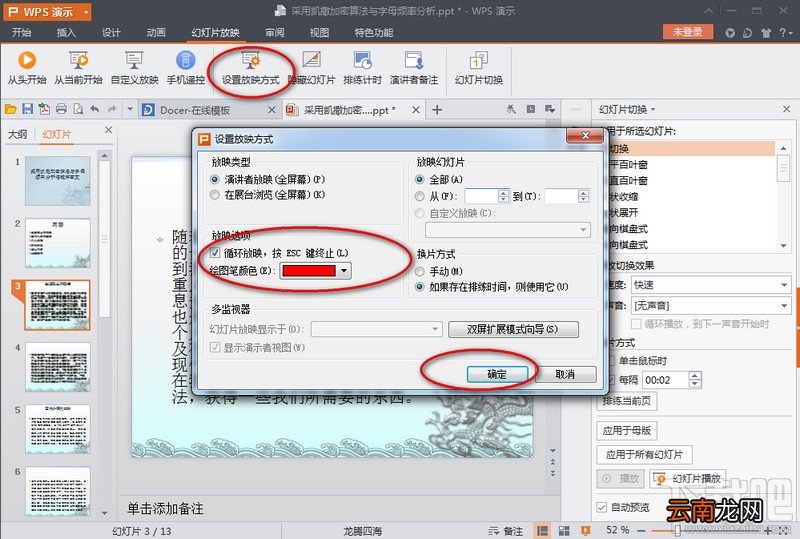Open slideshow settings (设置放映方式)

251,67
